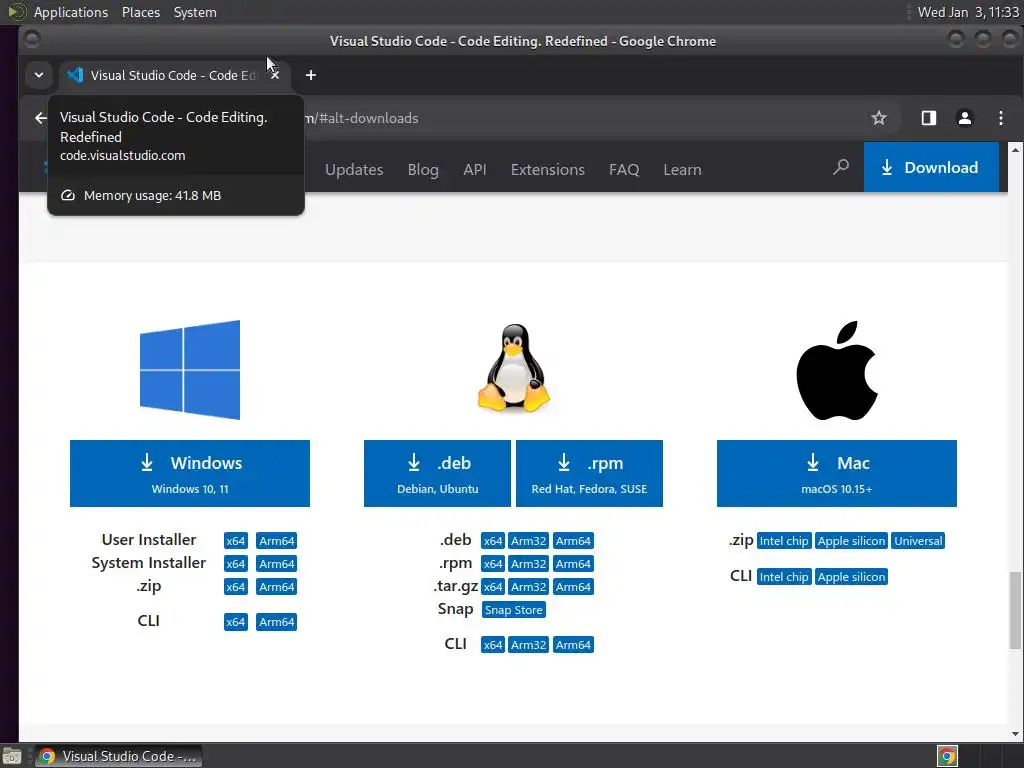Download the .deb package for Debian, Ubuntu
The width and height of the screenshot is (1024, 768).
[438, 473]
